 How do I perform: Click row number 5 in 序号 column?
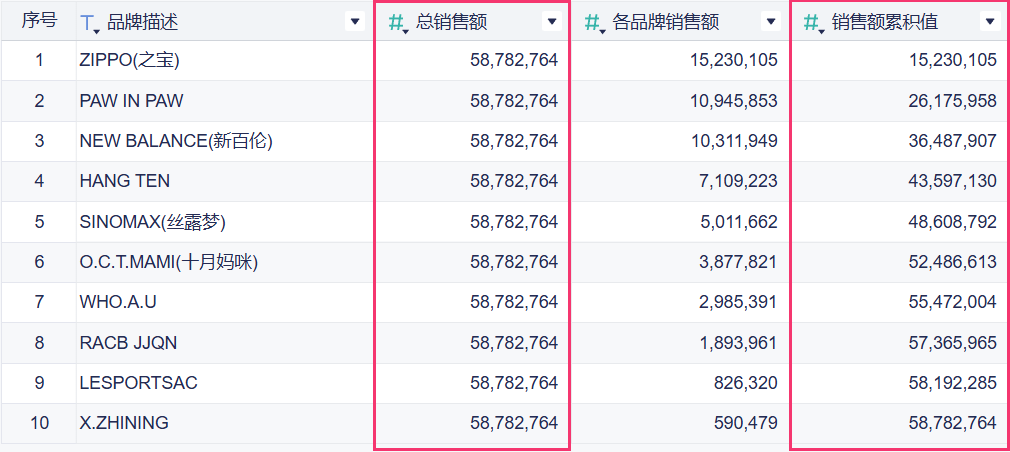39,221
